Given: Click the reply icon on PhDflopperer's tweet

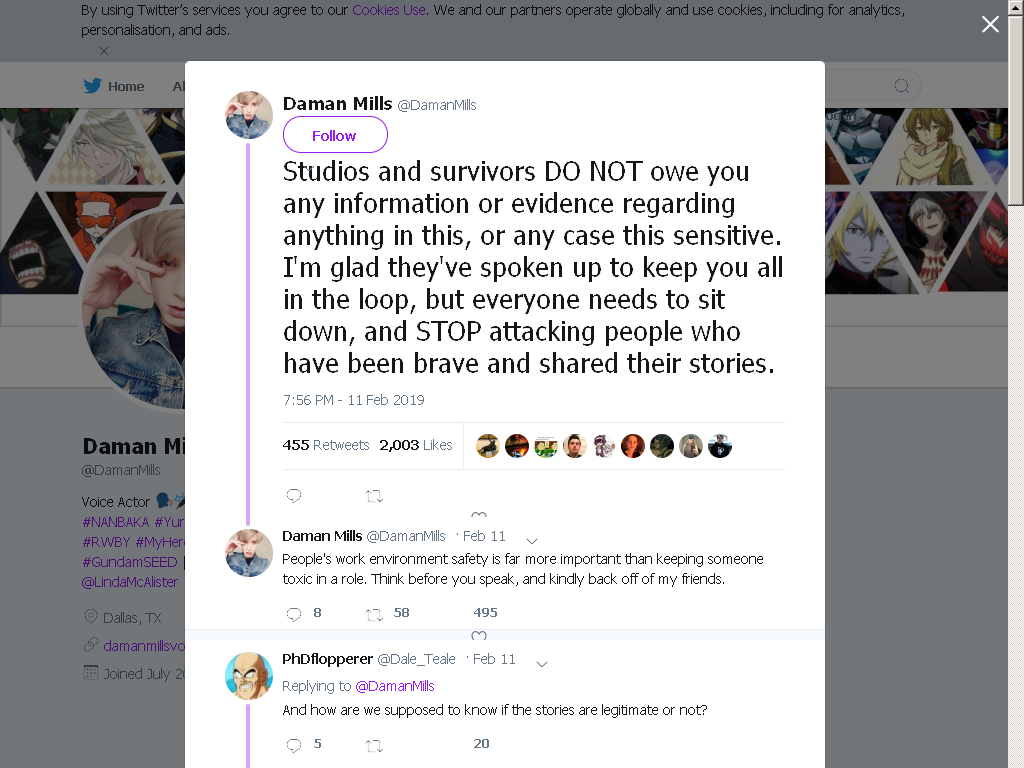Looking at the screenshot, I should tap(294, 744).
